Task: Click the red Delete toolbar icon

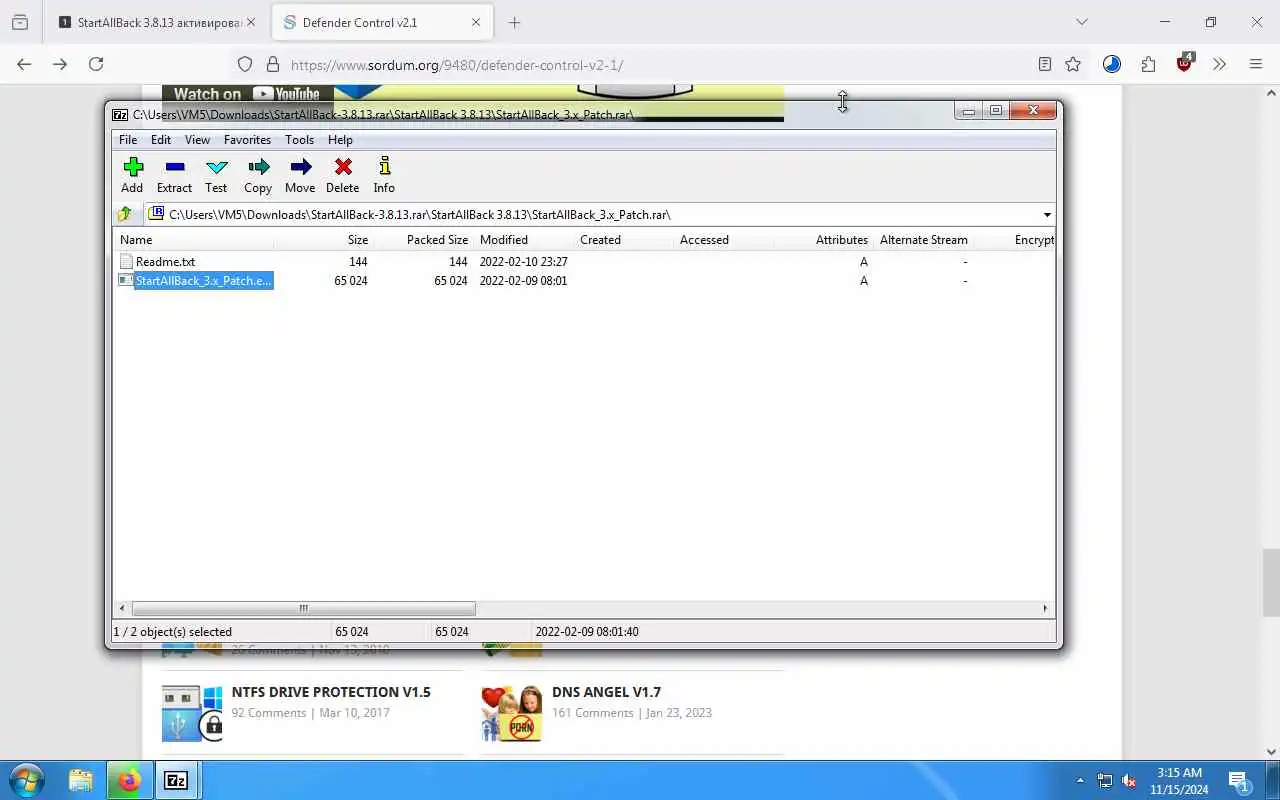Action: (x=342, y=175)
